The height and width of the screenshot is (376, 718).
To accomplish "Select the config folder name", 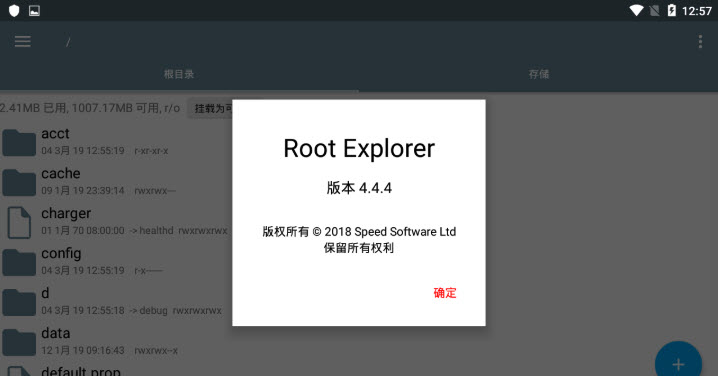I will coord(61,254).
